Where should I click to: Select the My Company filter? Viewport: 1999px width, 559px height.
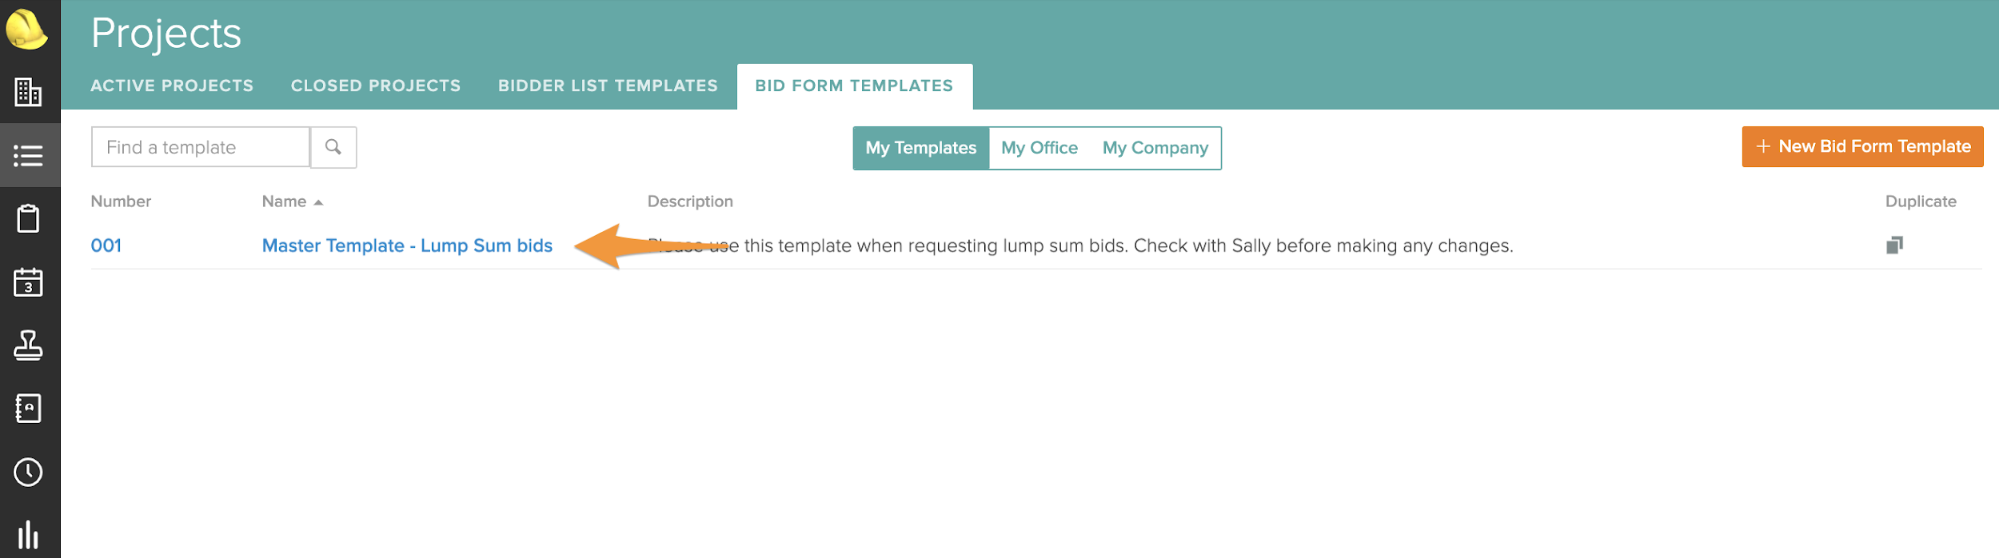click(1155, 148)
